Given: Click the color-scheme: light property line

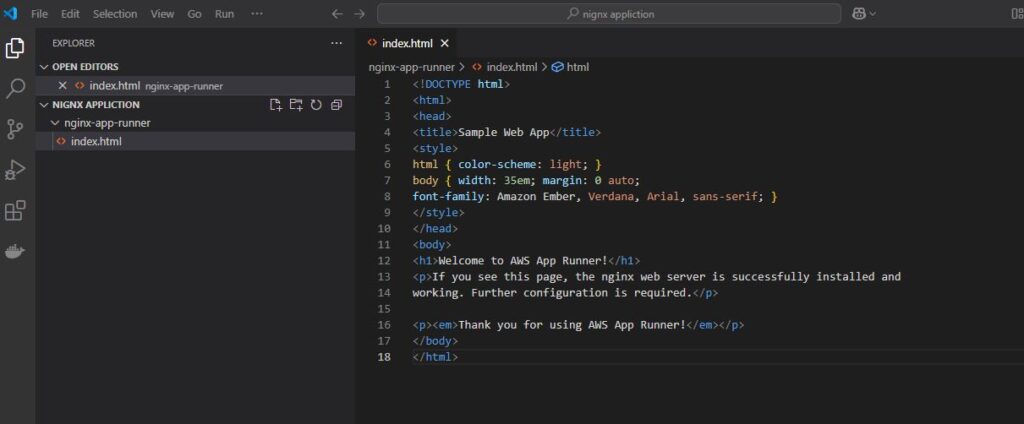Looking at the screenshot, I should 507,164.
